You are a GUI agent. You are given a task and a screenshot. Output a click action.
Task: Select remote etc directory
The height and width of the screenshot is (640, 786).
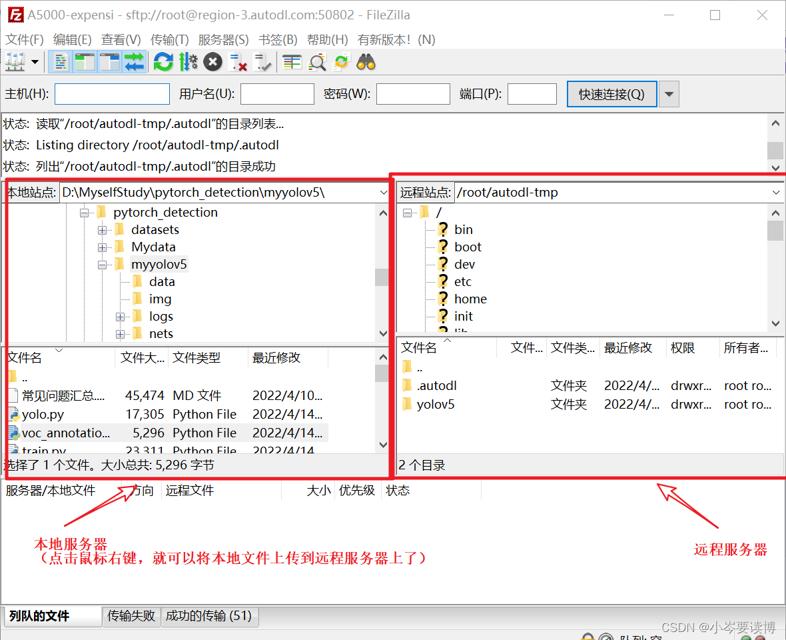click(463, 282)
